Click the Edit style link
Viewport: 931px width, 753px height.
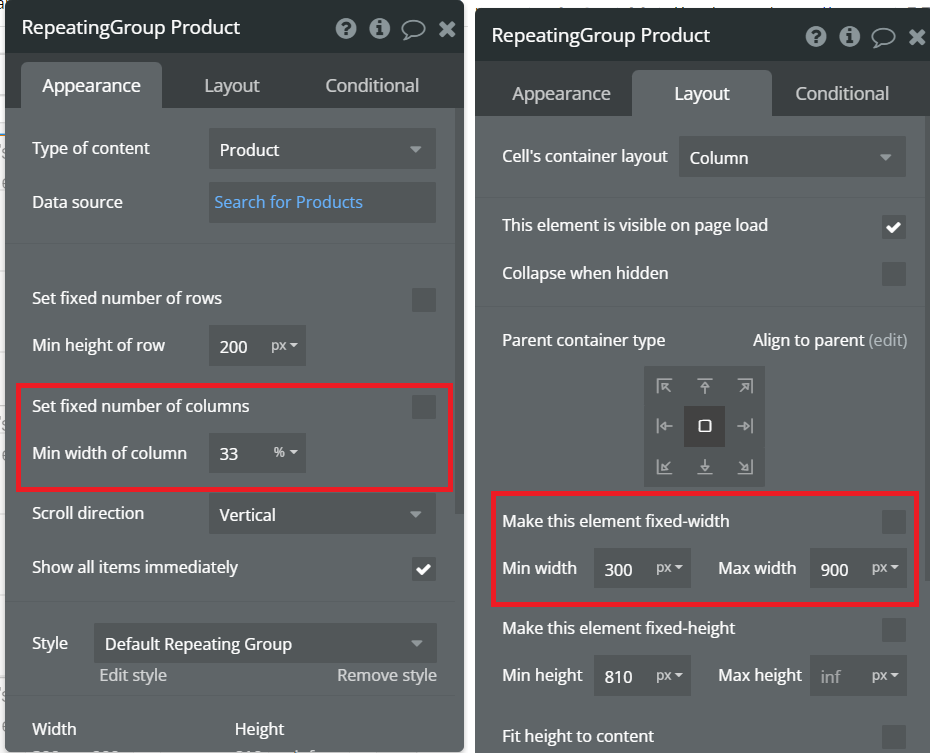(x=133, y=675)
